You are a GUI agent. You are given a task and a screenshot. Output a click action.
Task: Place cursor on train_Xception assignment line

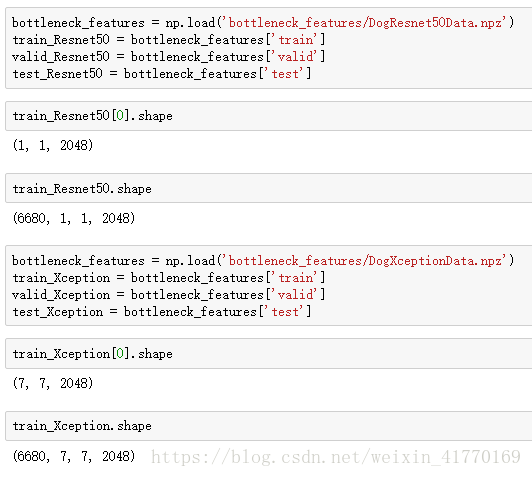click(x=169, y=278)
